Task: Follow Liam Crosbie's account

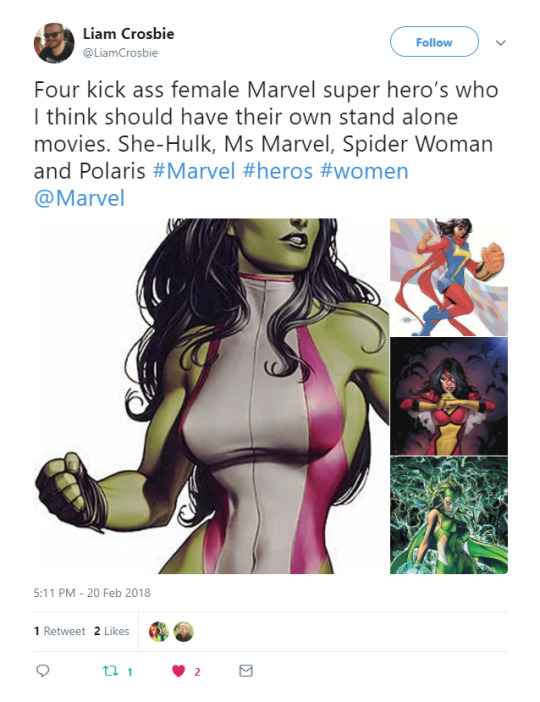Action: click(x=434, y=42)
